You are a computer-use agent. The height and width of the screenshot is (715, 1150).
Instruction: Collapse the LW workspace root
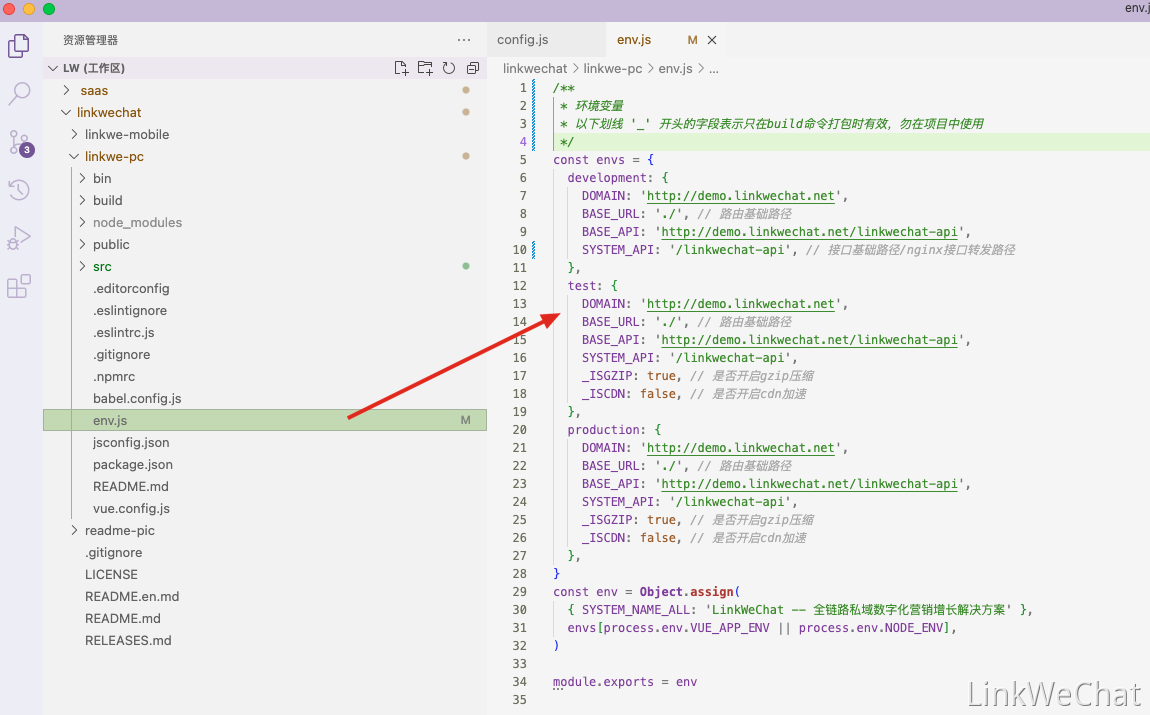[x=53, y=68]
